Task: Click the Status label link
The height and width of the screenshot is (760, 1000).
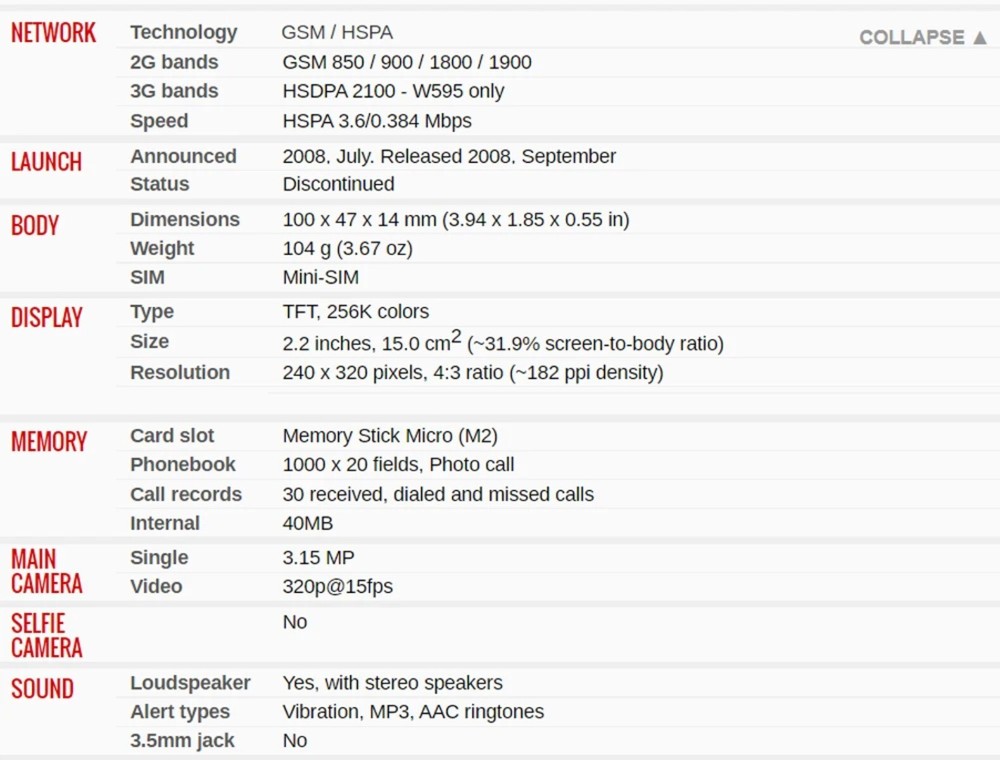Action: click(x=159, y=184)
